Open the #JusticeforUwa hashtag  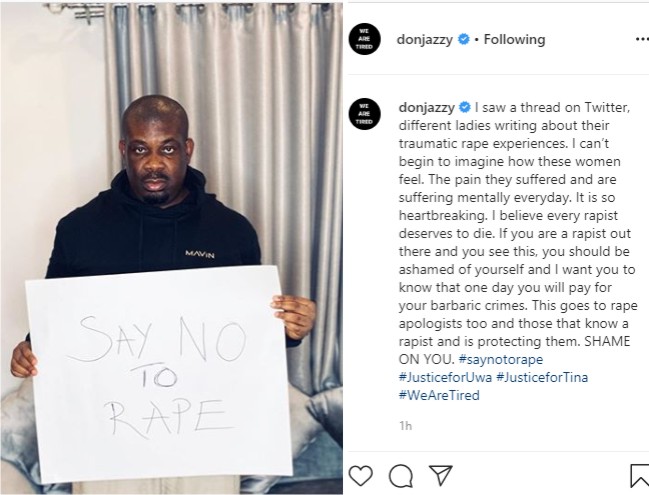[445, 377]
